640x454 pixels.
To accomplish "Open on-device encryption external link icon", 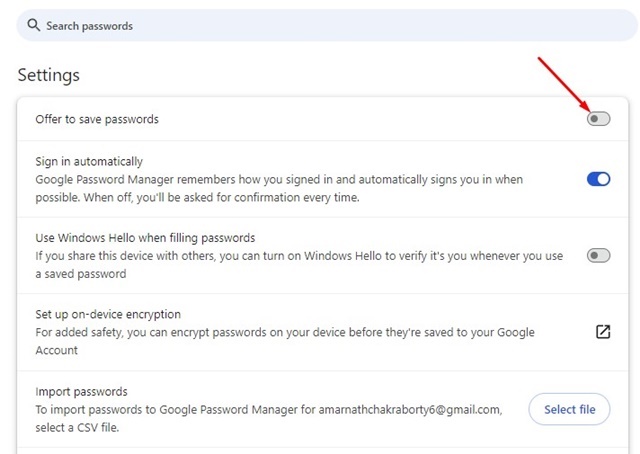I will (x=602, y=332).
